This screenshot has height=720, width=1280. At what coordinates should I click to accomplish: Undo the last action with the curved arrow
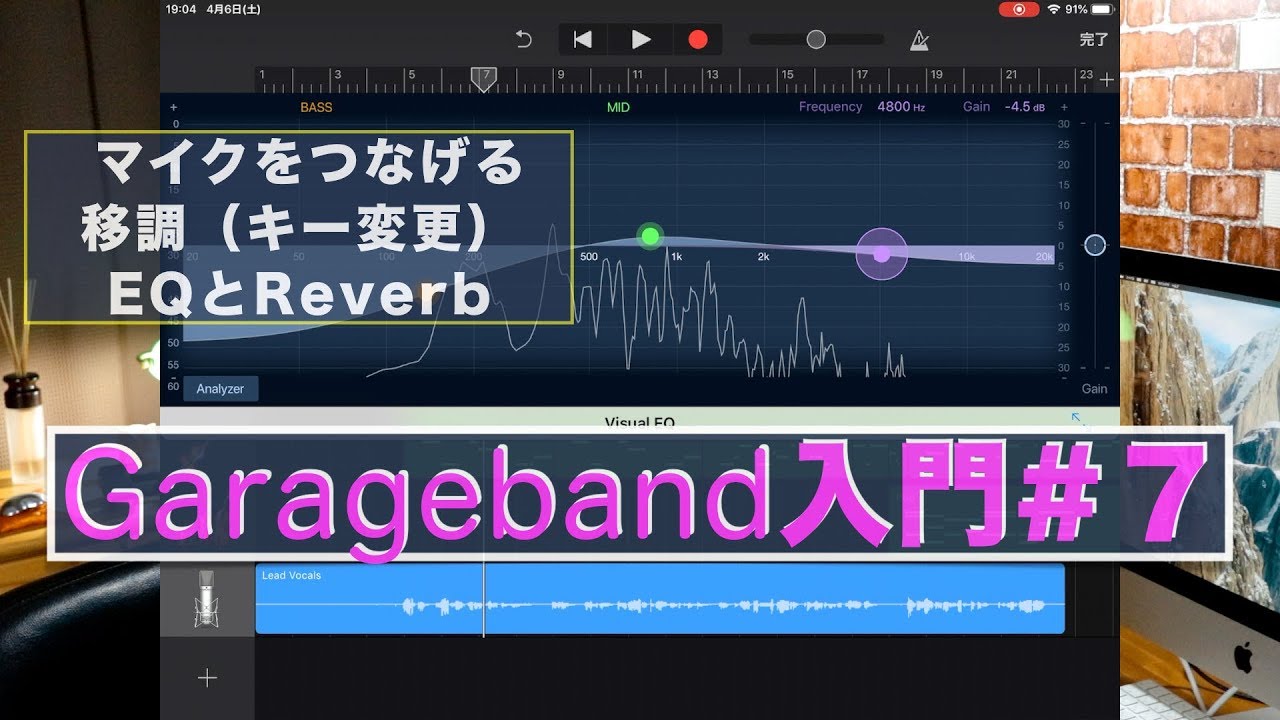523,40
